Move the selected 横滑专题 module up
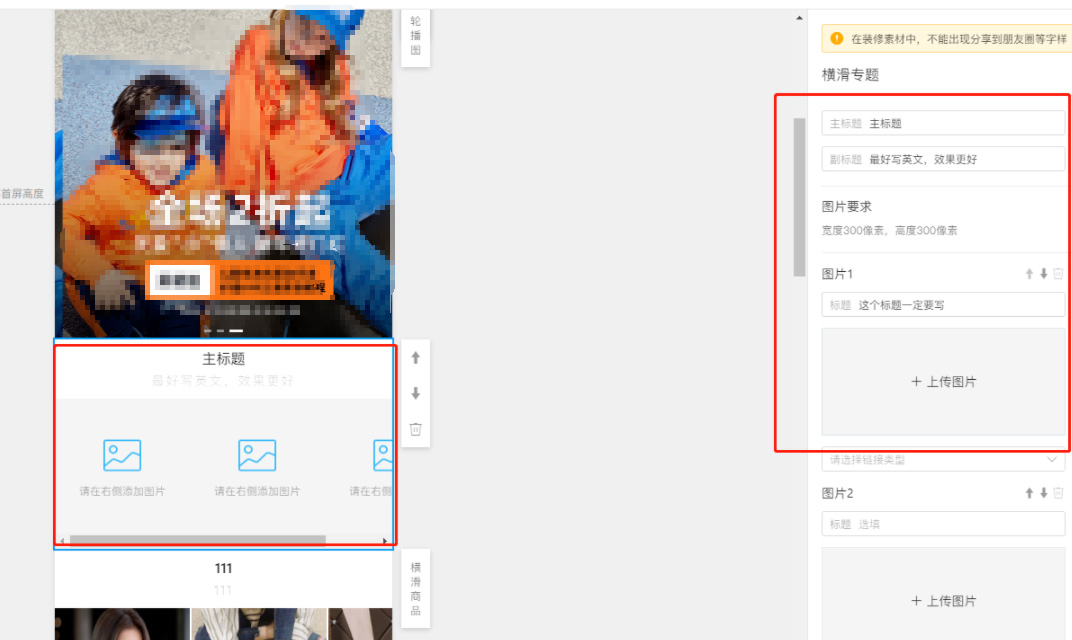Image resolution: width=1072 pixels, height=640 pixels. coord(415,357)
